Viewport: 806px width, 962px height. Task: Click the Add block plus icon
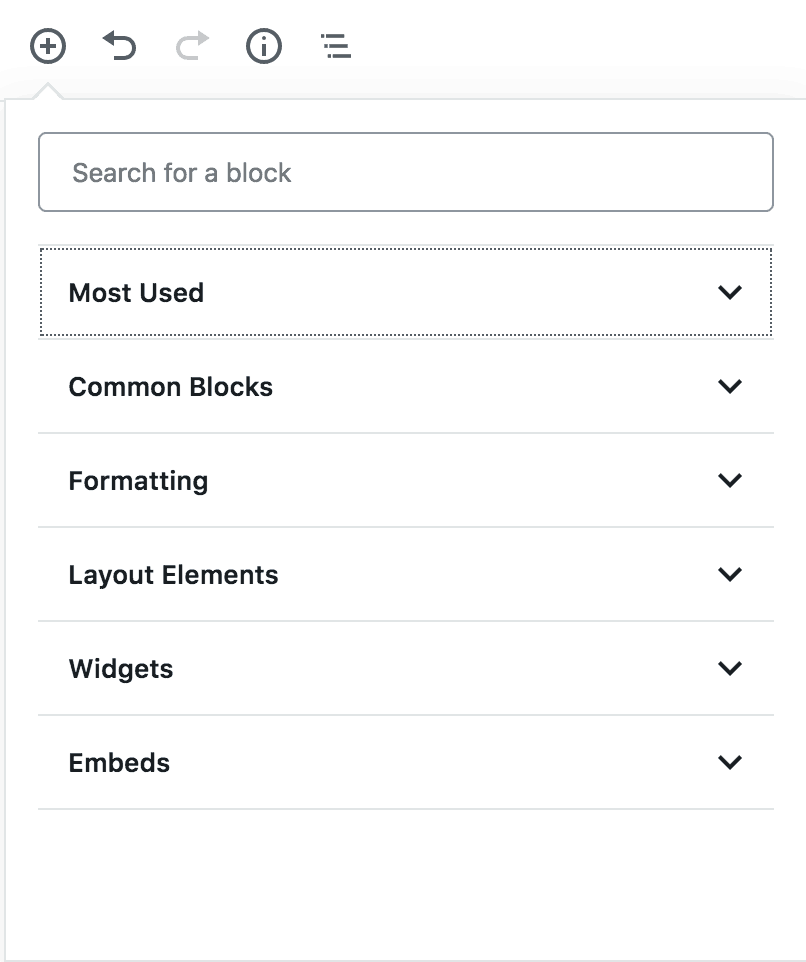(x=48, y=46)
